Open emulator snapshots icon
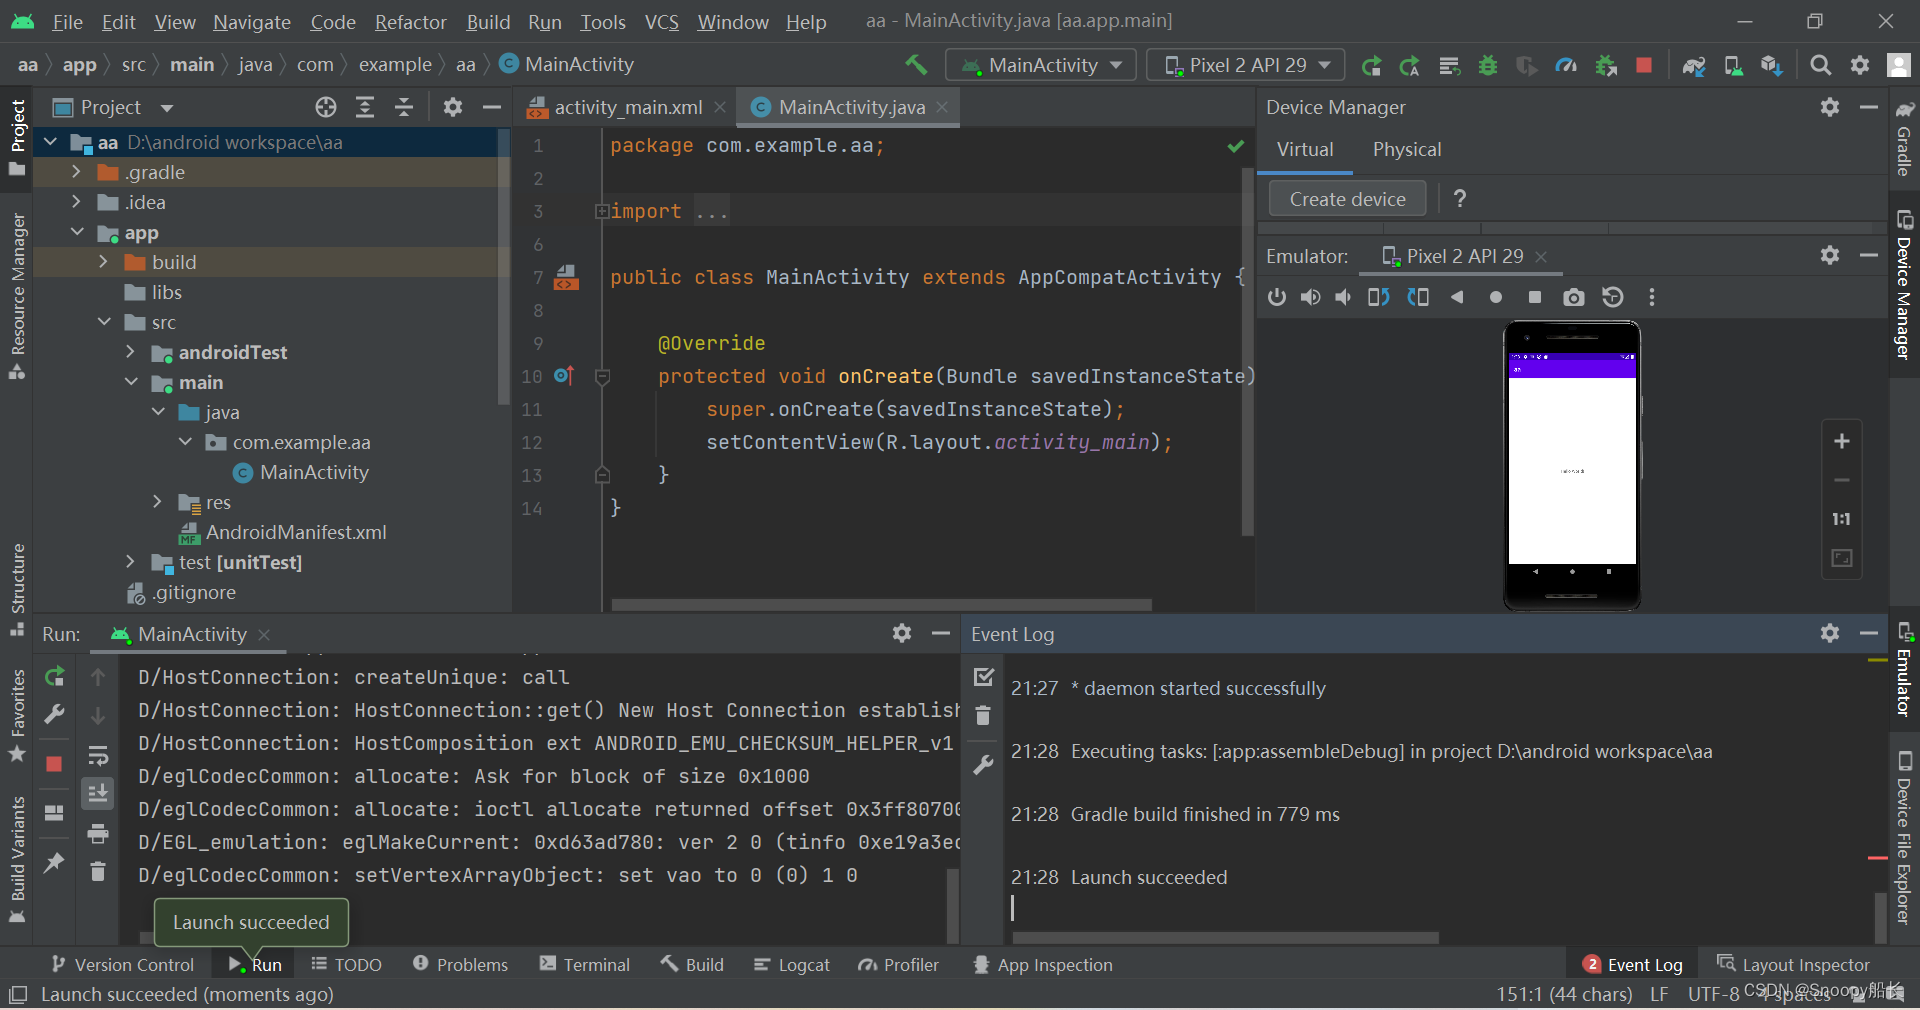 (1613, 297)
